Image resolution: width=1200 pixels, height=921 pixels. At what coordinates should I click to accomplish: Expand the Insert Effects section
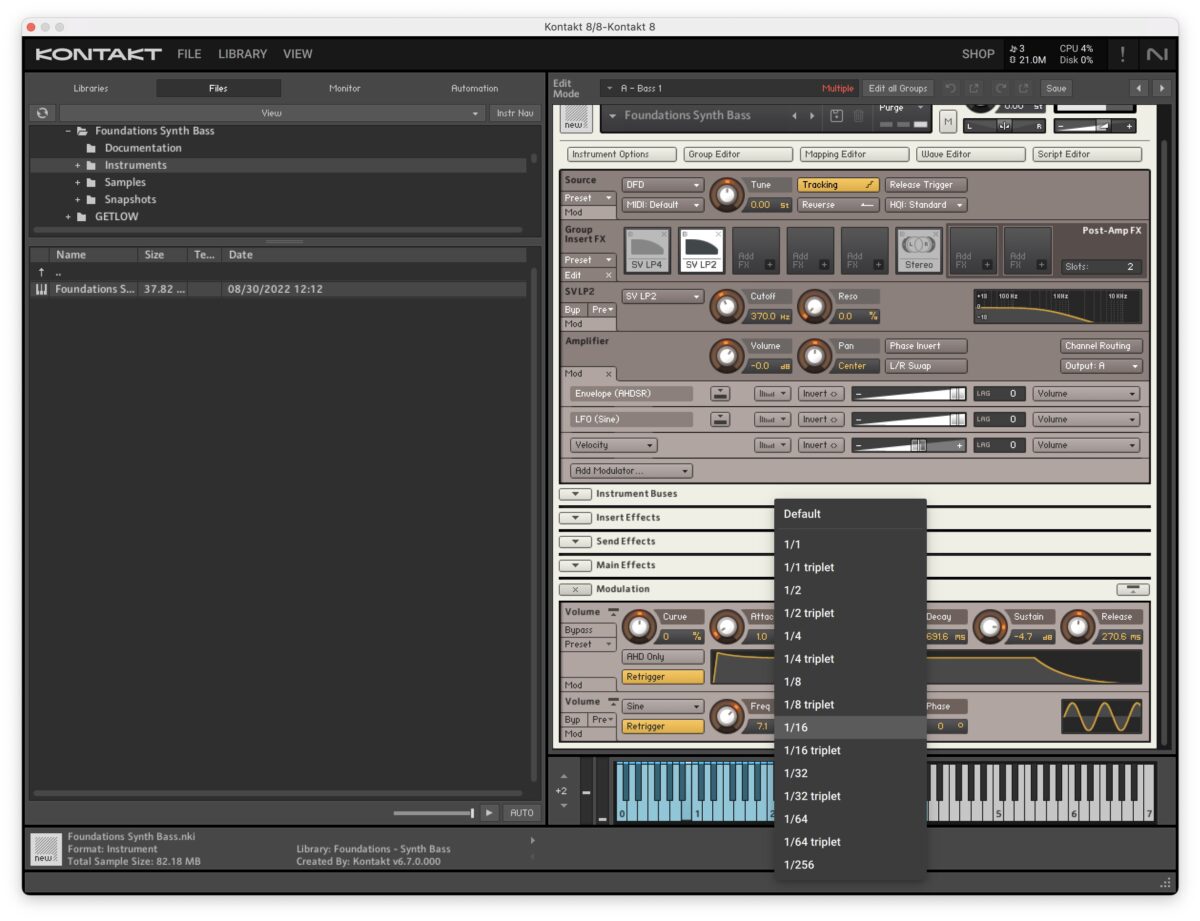pos(575,518)
